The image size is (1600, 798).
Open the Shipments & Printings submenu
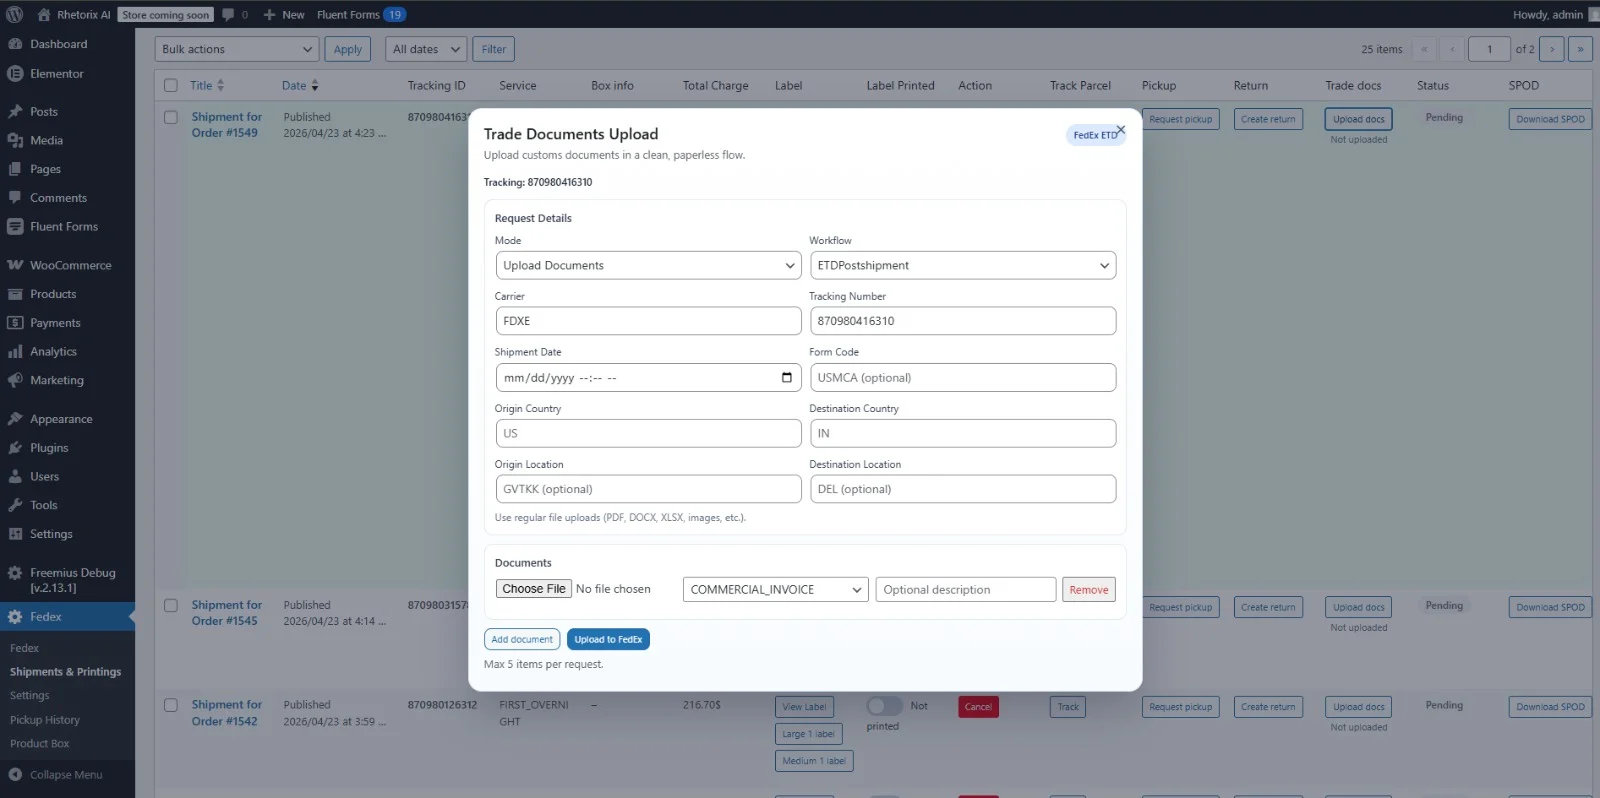coord(66,672)
